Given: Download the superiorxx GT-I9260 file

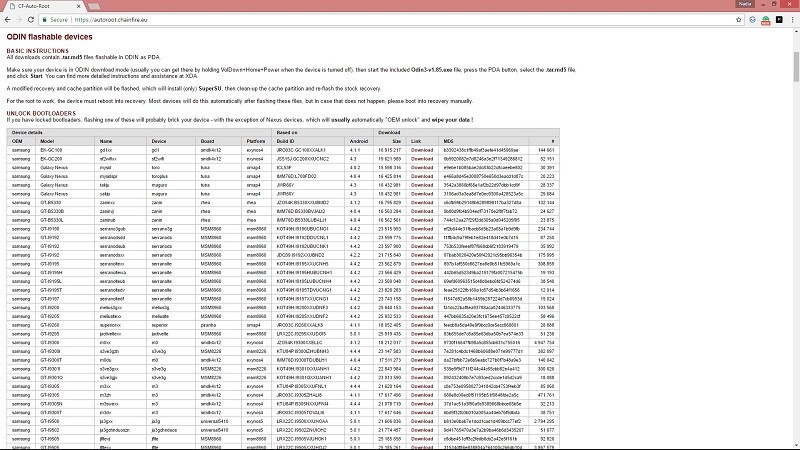Looking at the screenshot, I should [x=422, y=325].
